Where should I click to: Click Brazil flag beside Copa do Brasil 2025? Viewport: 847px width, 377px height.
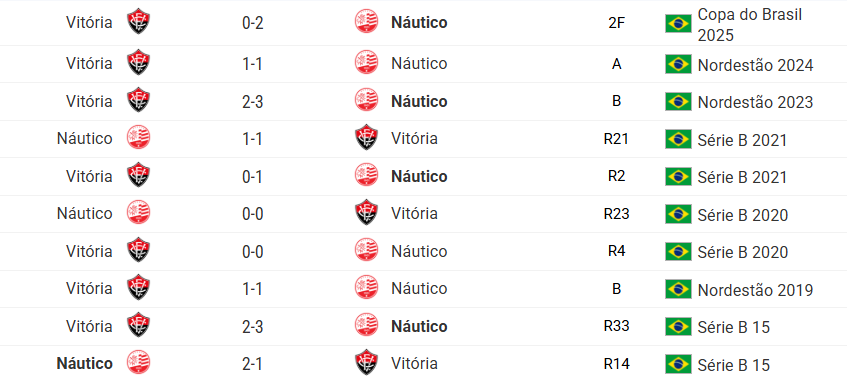[678, 24]
